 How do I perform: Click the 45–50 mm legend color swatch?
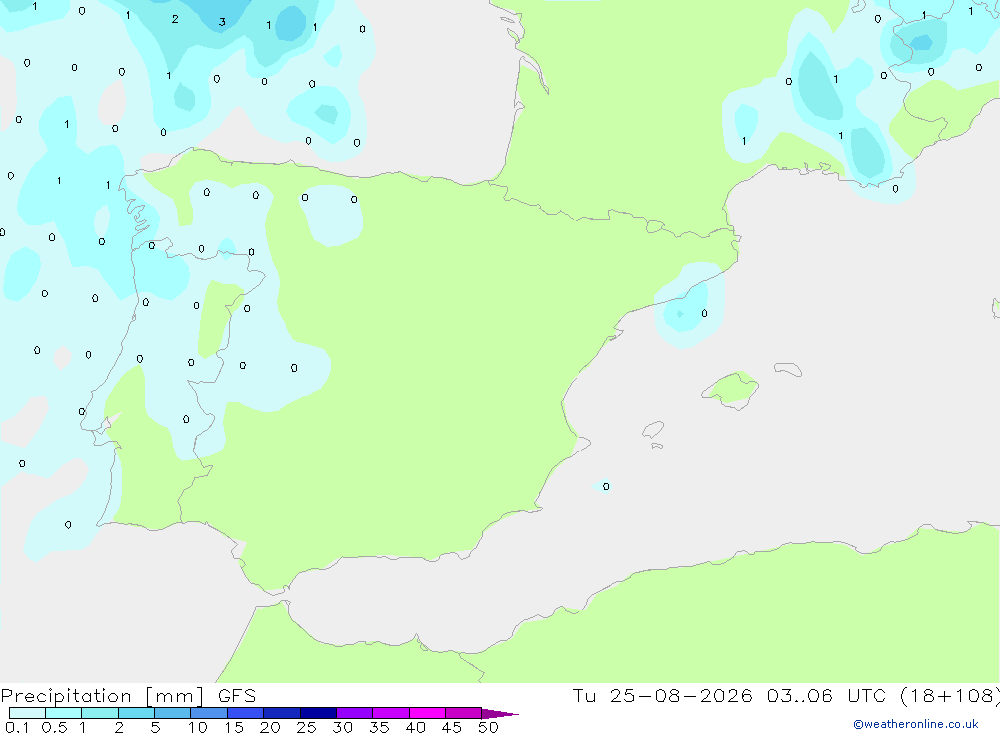[x=464, y=713]
